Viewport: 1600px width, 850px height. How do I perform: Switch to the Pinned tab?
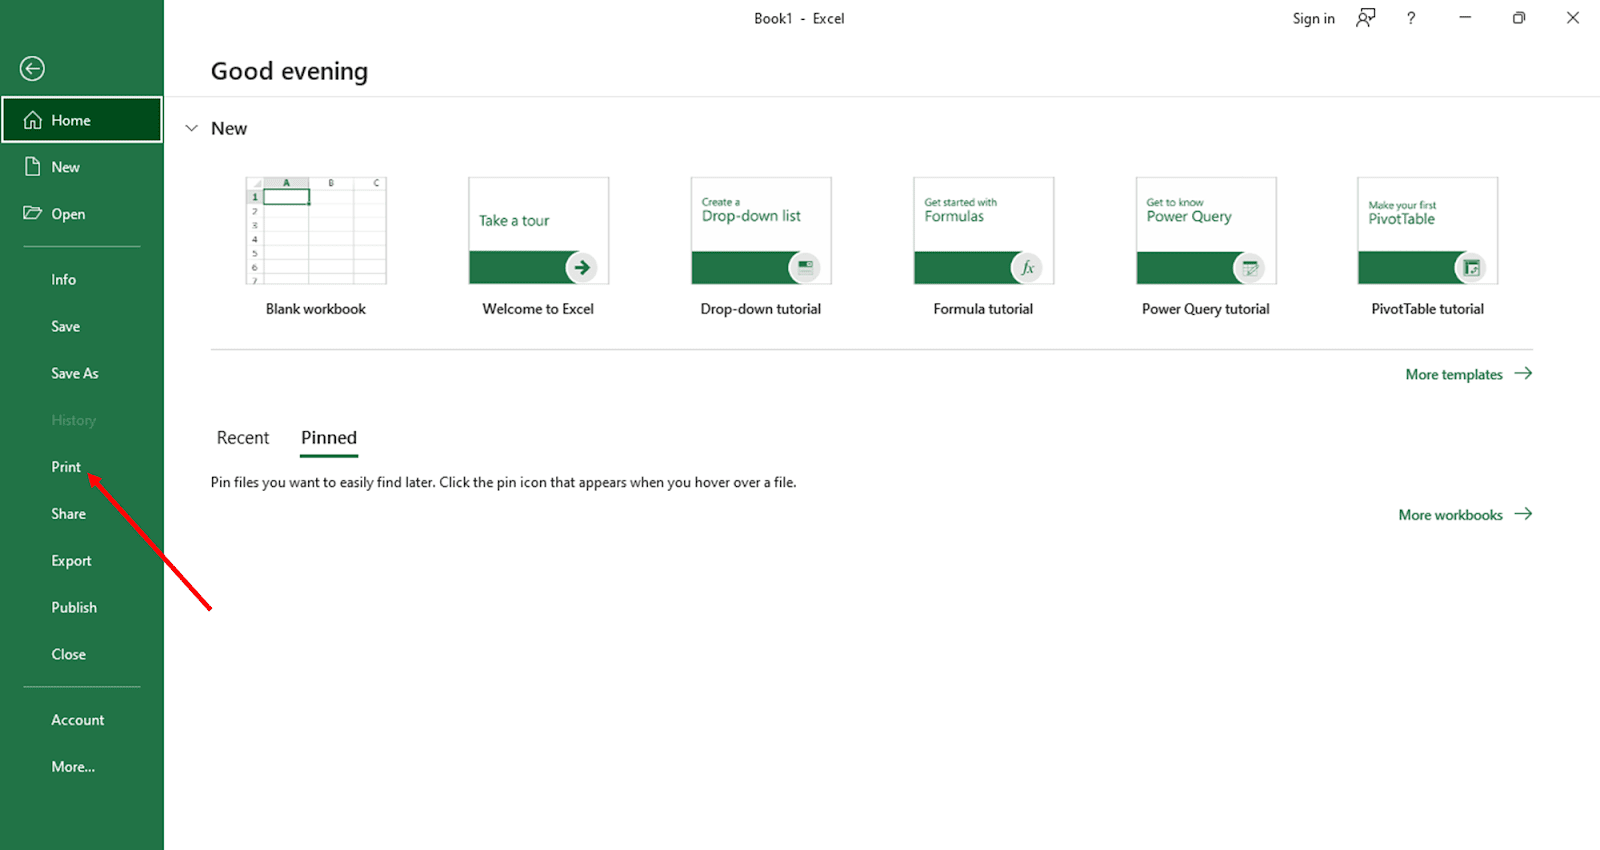[x=329, y=438]
